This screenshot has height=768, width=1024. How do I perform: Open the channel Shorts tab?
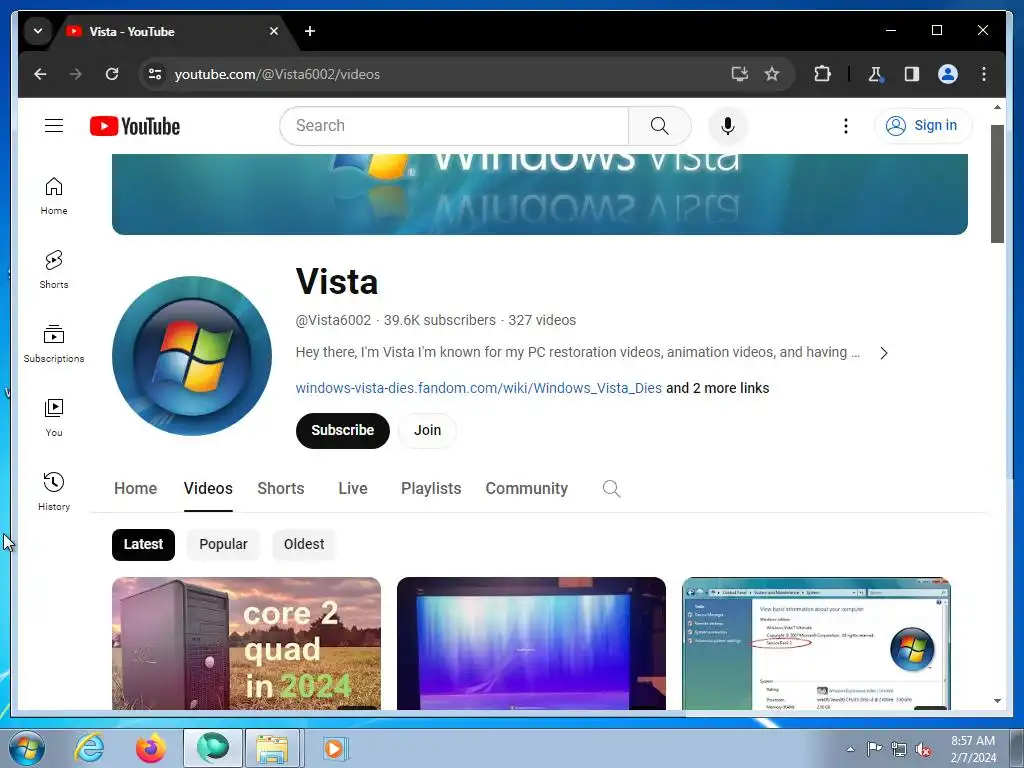[281, 488]
